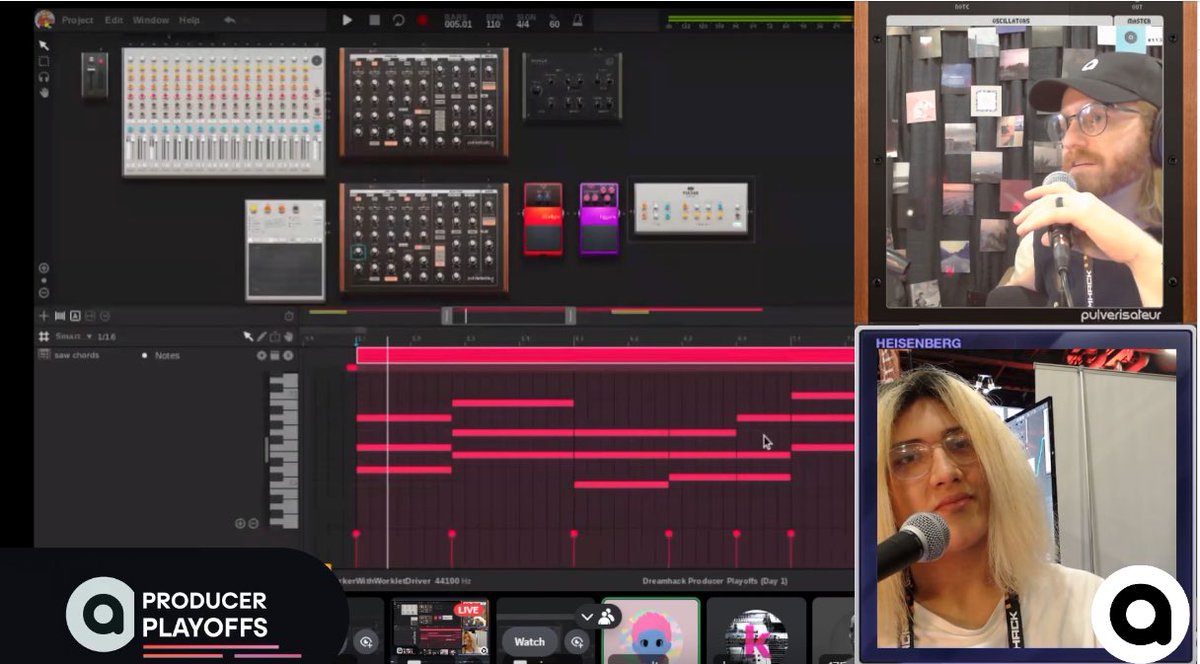Screen dimensions: 1200x664
Task: Click the white device with dark pad
Action: (x=285, y=250)
